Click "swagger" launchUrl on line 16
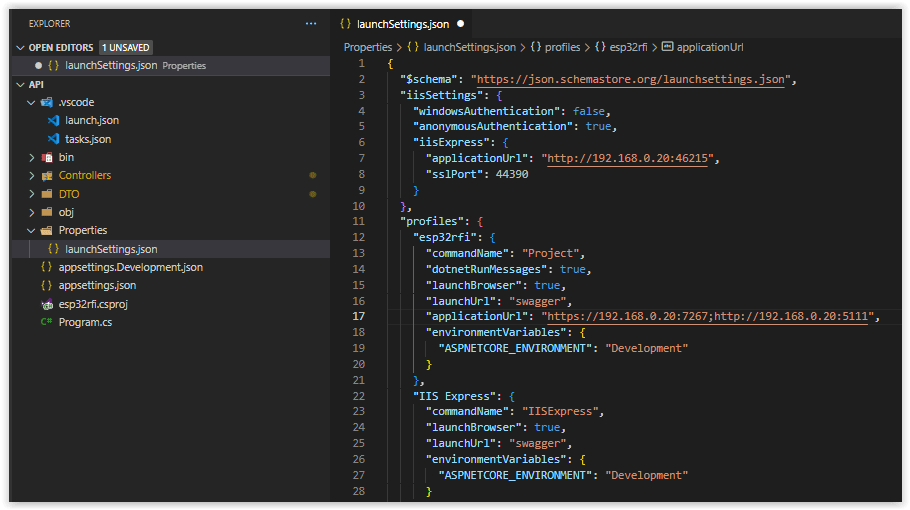This screenshot has width=910, height=510. [537, 301]
